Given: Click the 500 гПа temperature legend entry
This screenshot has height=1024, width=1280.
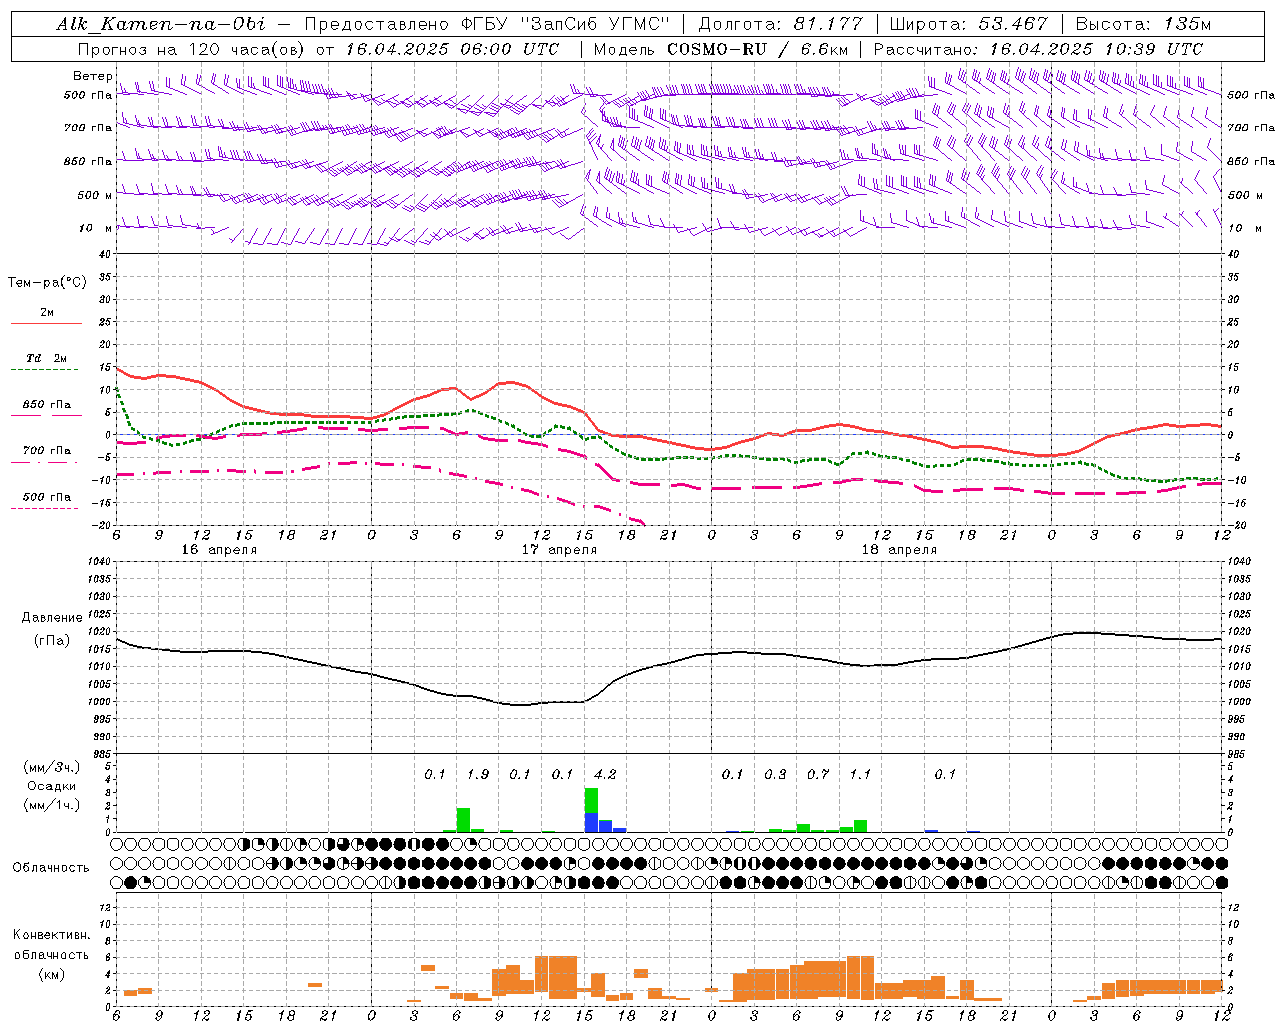Looking at the screenshot, I should (47, 497).
